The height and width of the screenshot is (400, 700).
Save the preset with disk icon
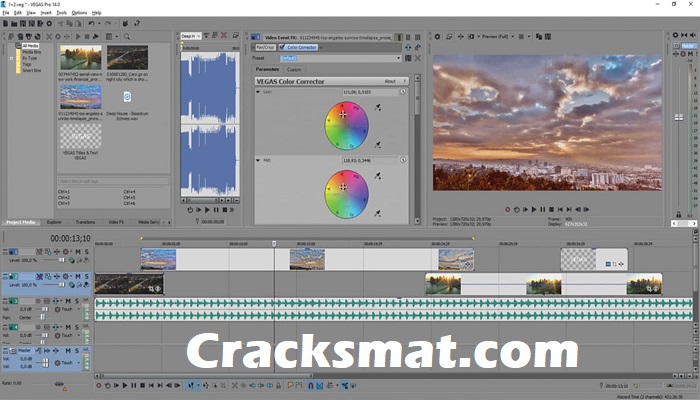tap(408, 58)
